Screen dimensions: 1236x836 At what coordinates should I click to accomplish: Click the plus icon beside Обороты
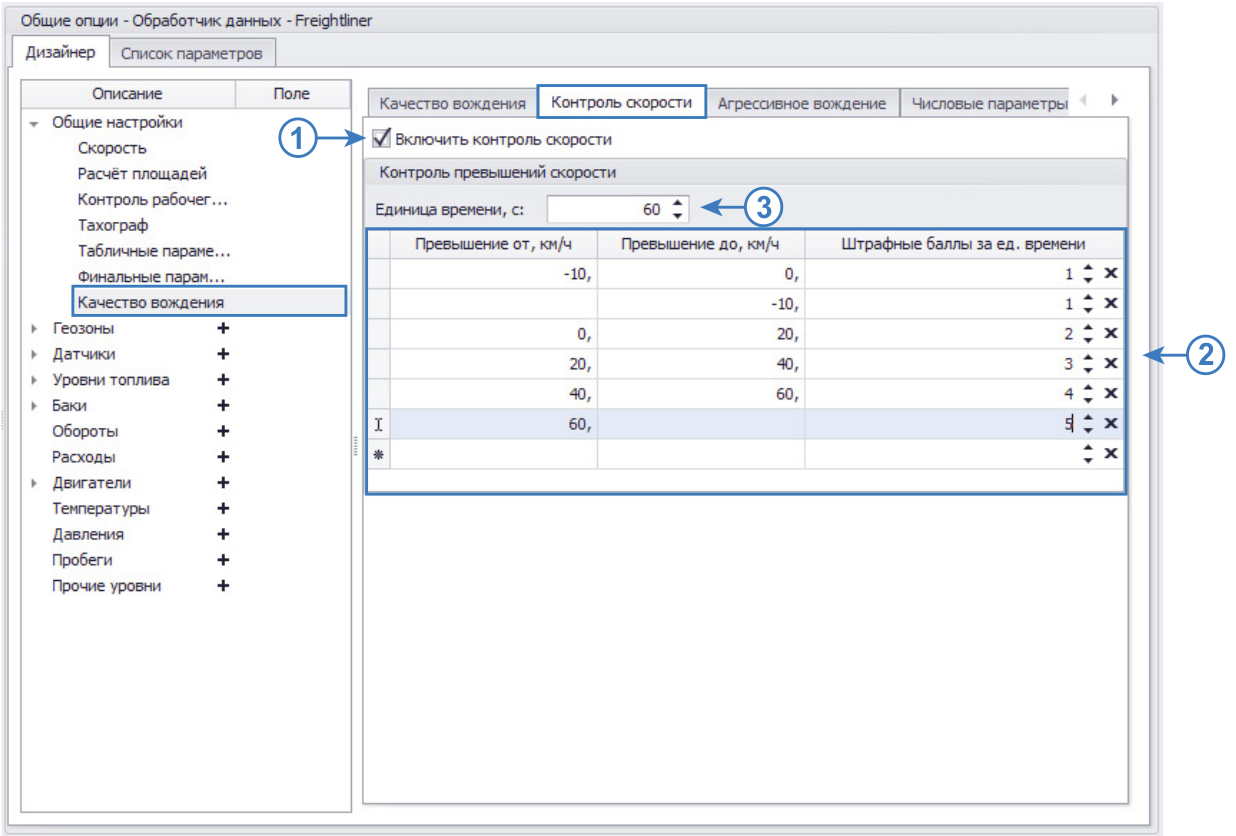tap(223, 431)
